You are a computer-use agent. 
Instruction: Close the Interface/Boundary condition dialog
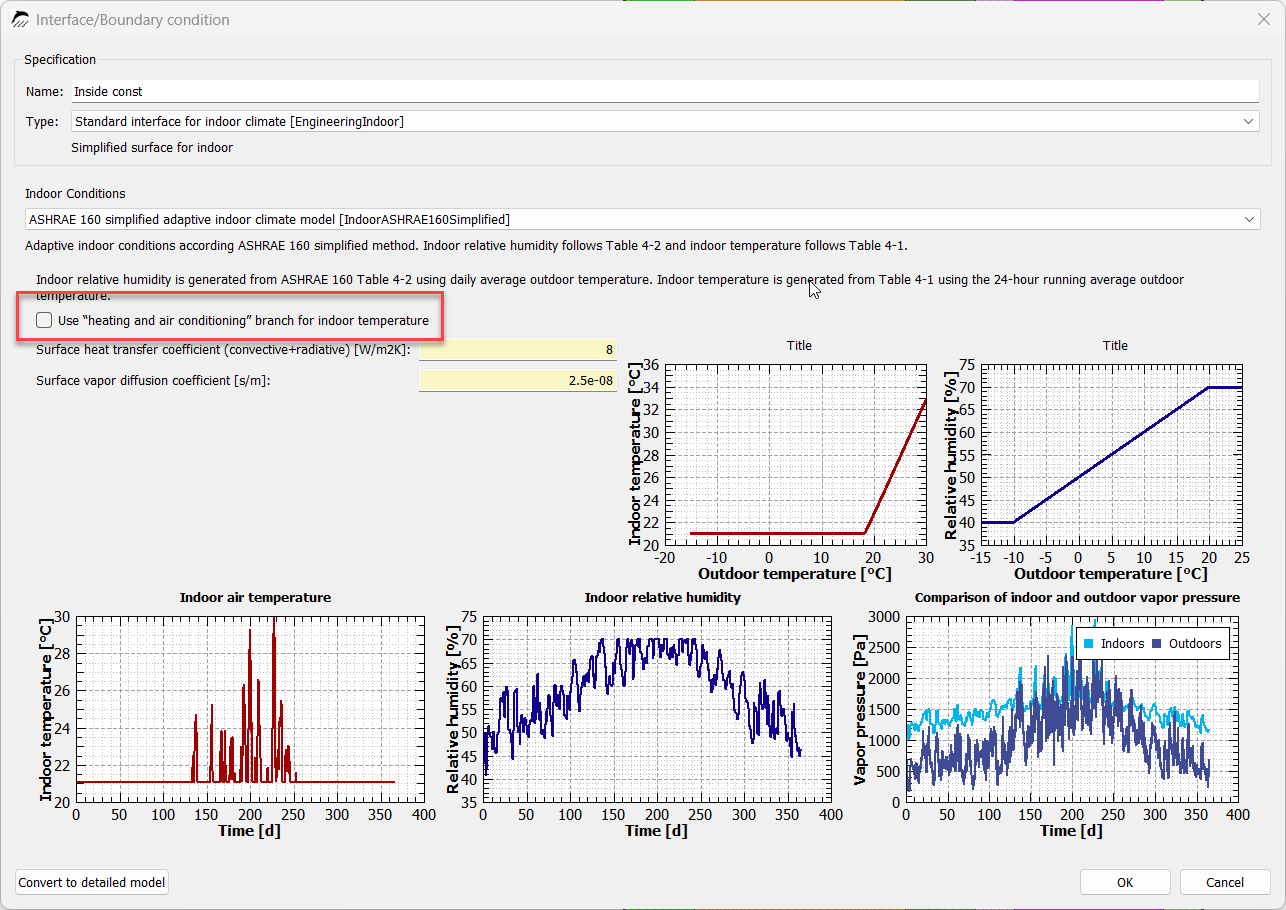coord(1263,19)
